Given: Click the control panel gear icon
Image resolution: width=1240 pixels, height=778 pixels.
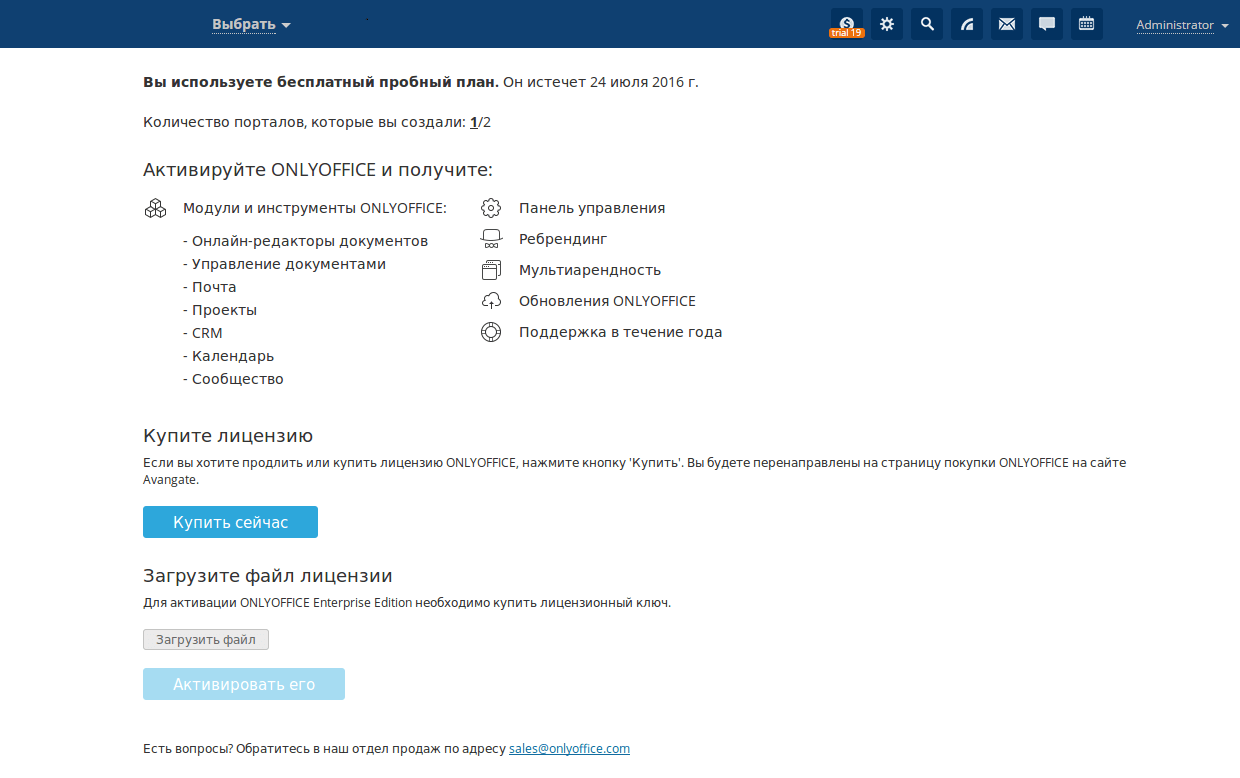Looking at the screenshot, I should [490, 208].
